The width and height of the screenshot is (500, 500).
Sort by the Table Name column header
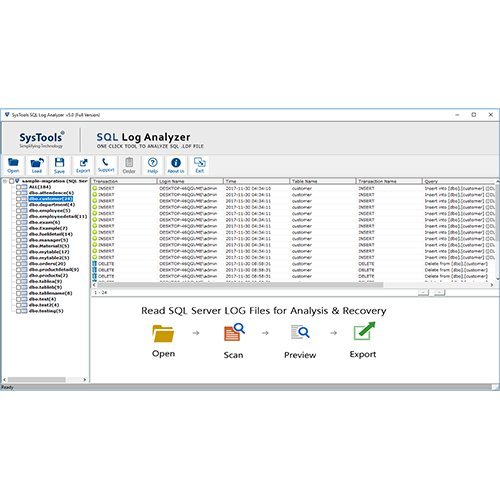323,181
